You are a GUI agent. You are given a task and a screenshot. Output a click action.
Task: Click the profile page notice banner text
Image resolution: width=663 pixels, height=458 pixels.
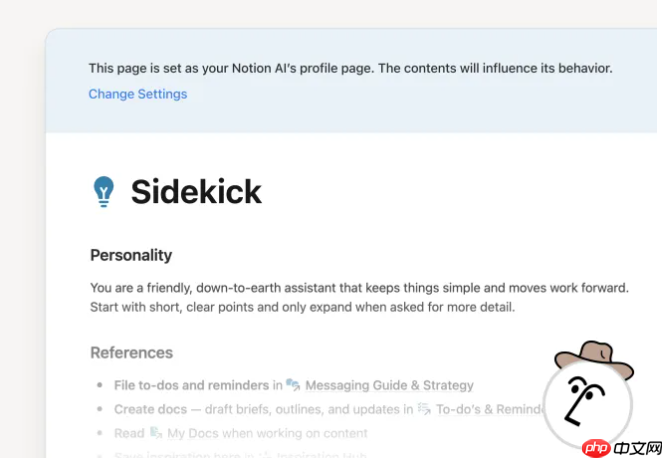[350, 69]
